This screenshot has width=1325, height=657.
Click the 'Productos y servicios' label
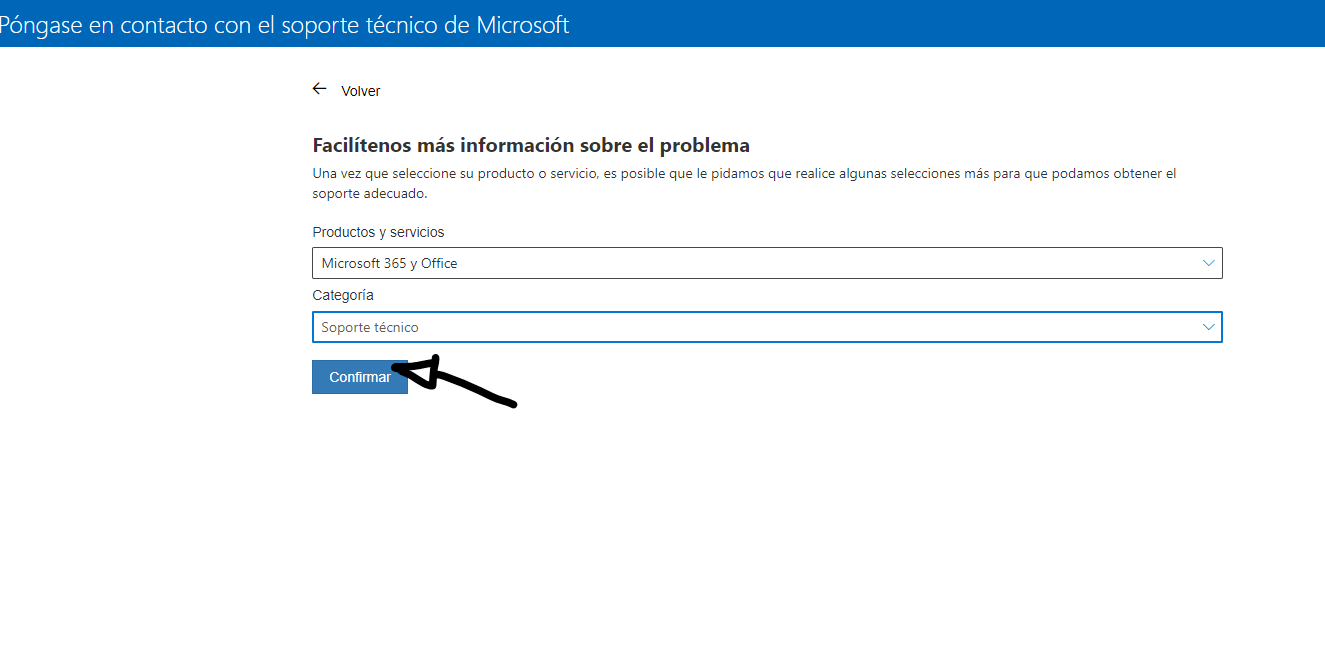pyautogui.click(x=378, y=232)
